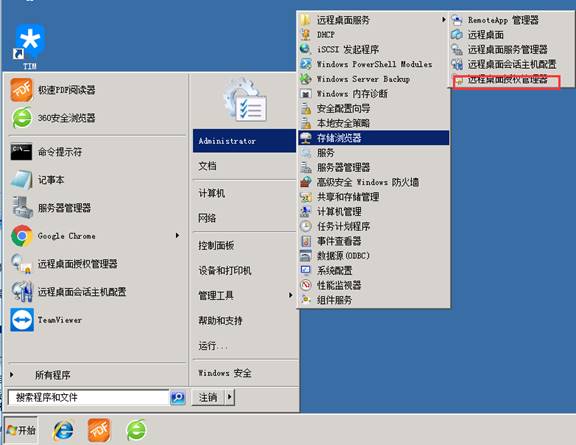Click the Administrator user picture icon

tap(245, 100)
